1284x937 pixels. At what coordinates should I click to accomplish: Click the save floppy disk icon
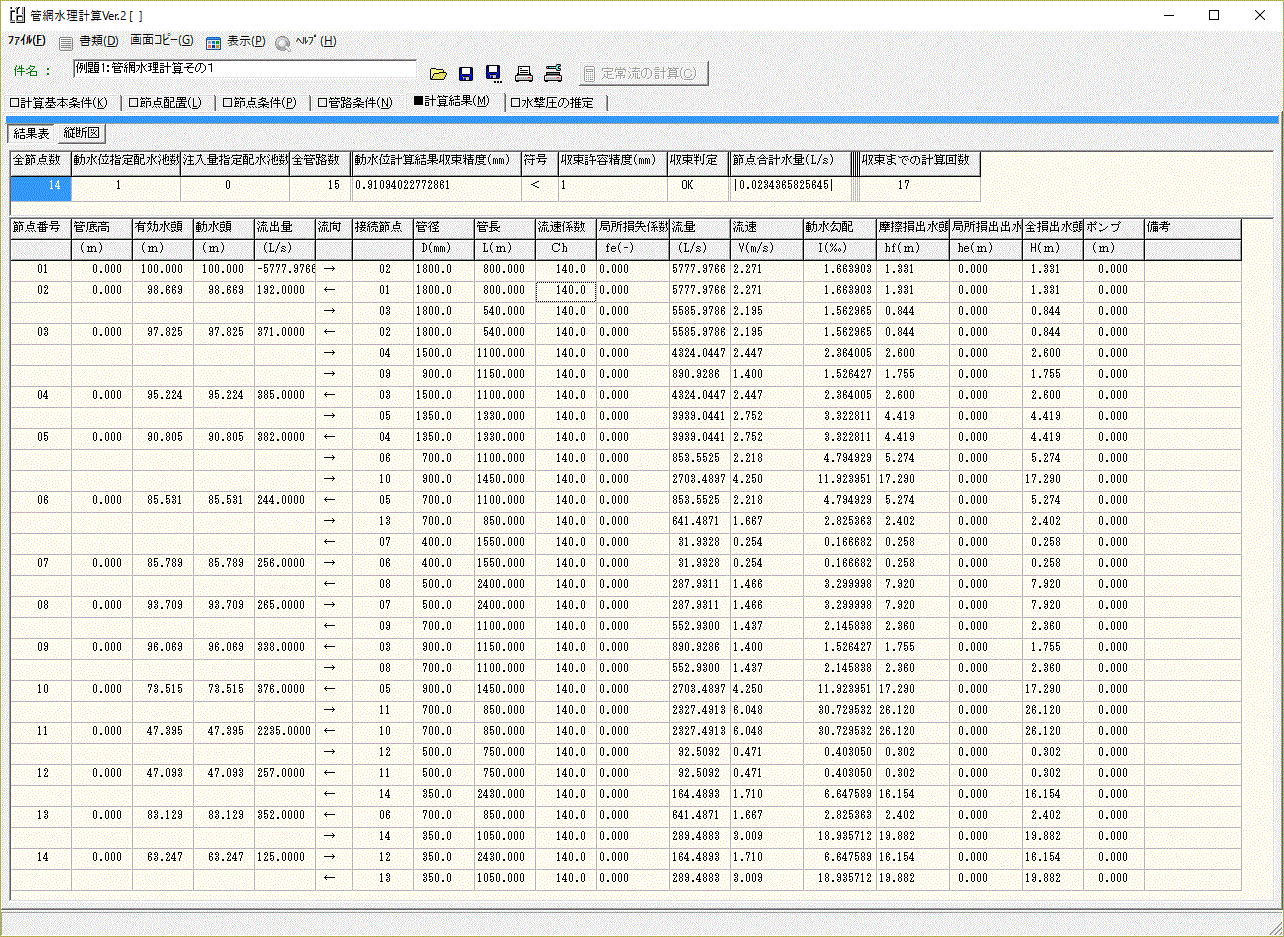click(465, 73)
